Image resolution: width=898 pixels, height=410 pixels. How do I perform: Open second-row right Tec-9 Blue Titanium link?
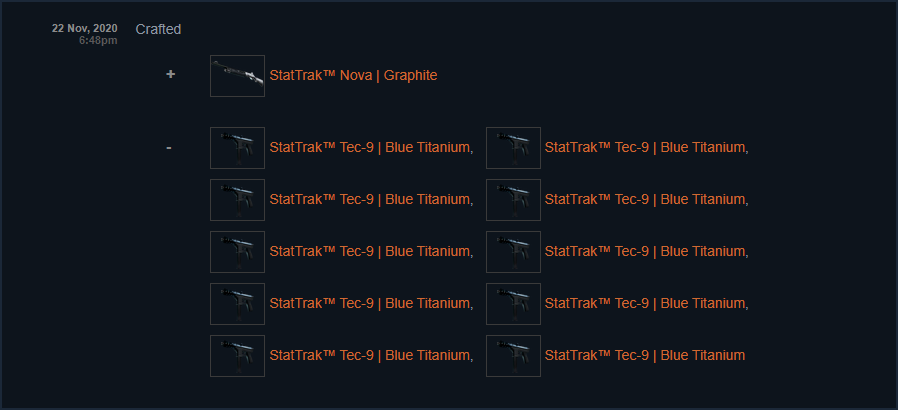645,200
